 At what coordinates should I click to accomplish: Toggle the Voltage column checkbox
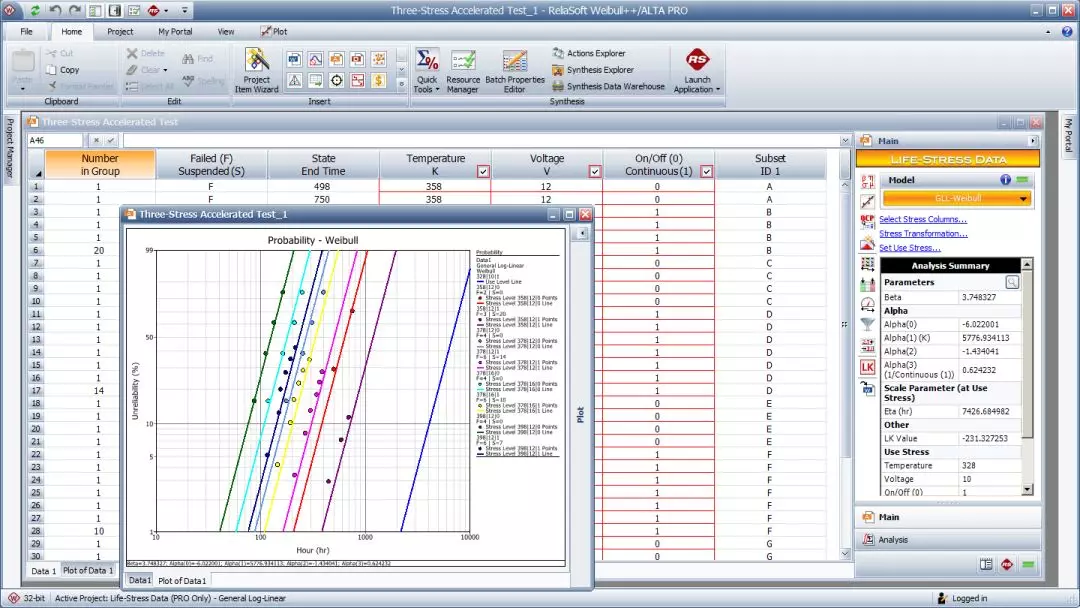click(594, 171)
